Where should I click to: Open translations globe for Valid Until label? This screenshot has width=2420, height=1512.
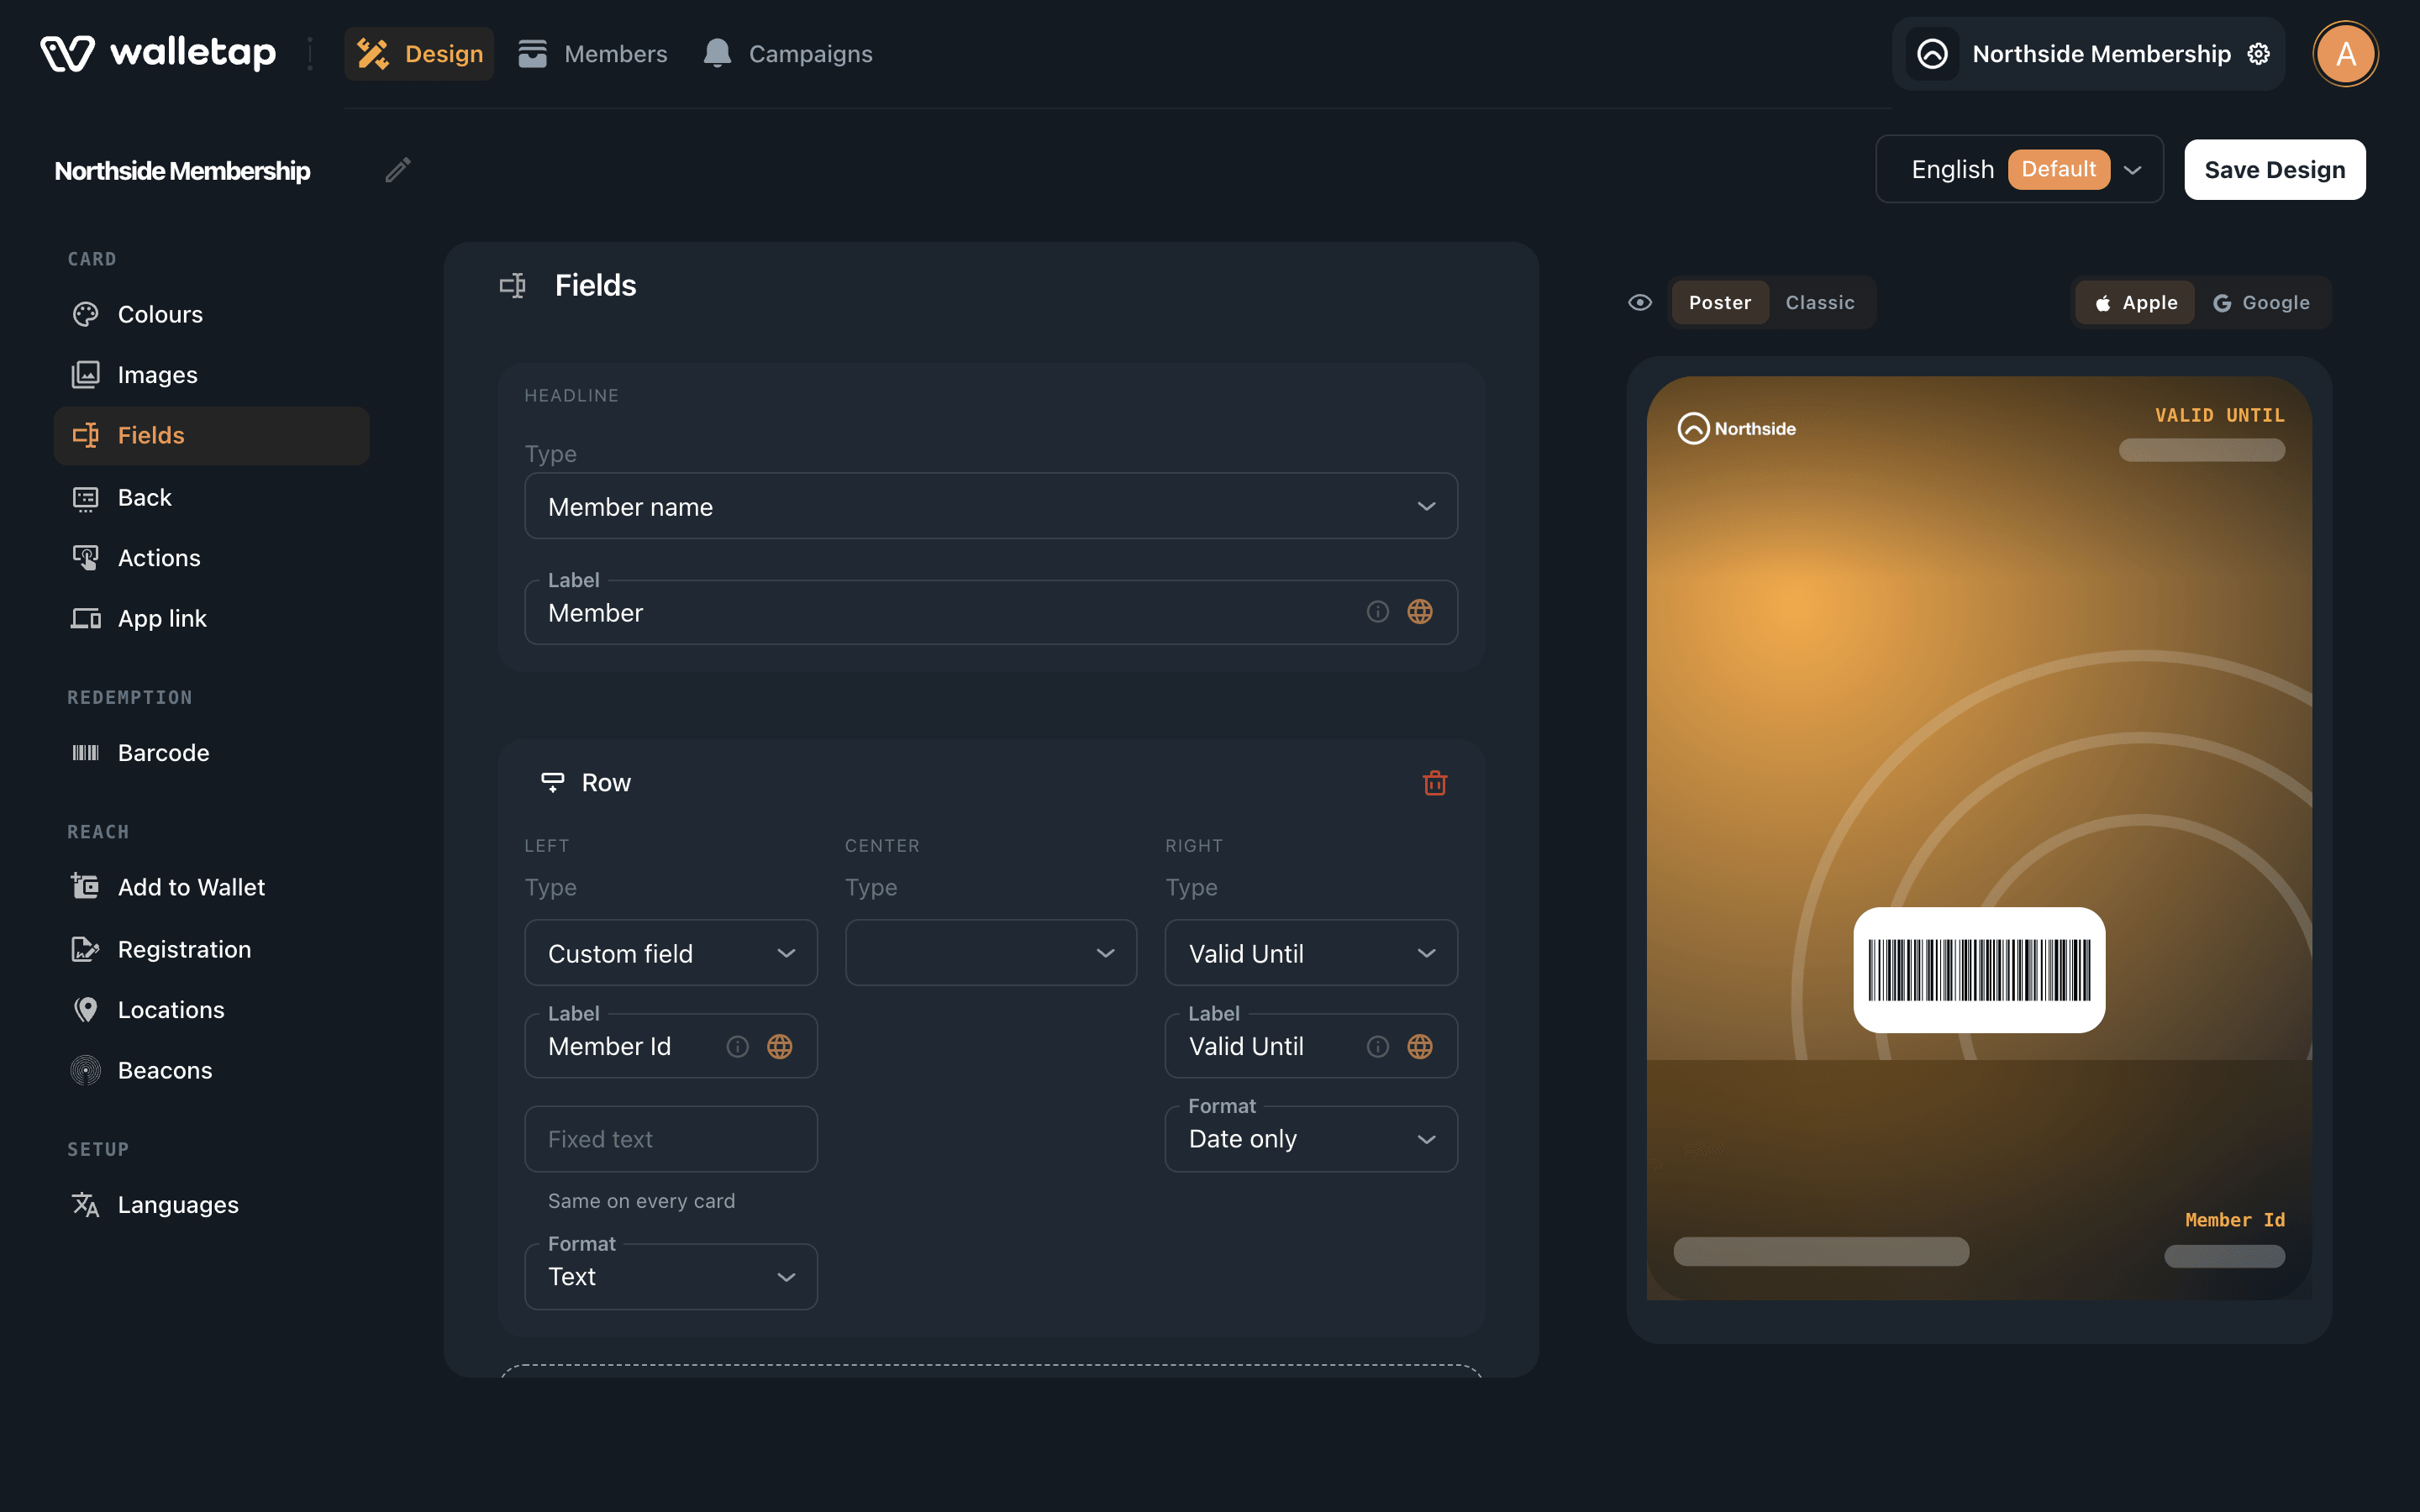point(1420,1046)
